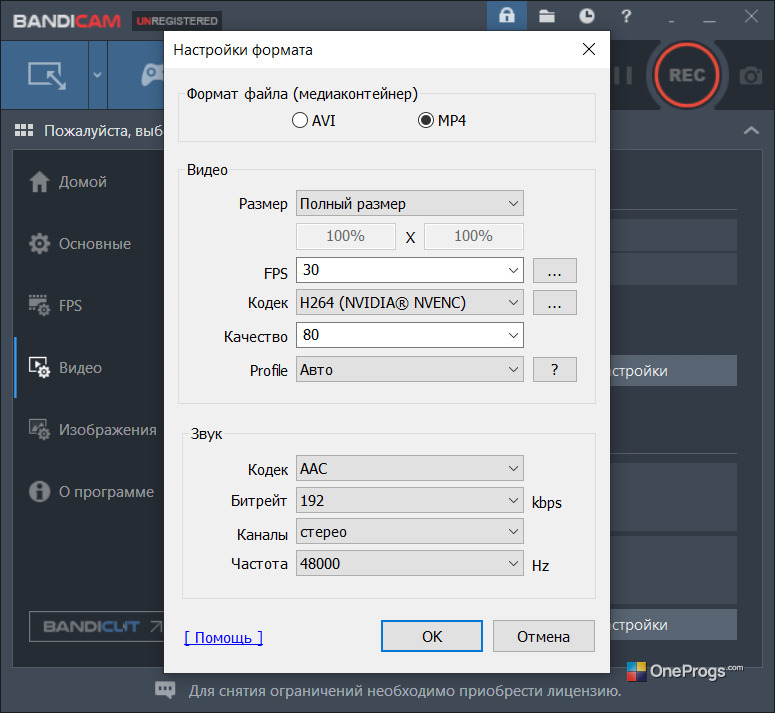This screenshot has height=713, width=775.
Task: Take screenshot with camera icon
Action: (x=750, y=76)
